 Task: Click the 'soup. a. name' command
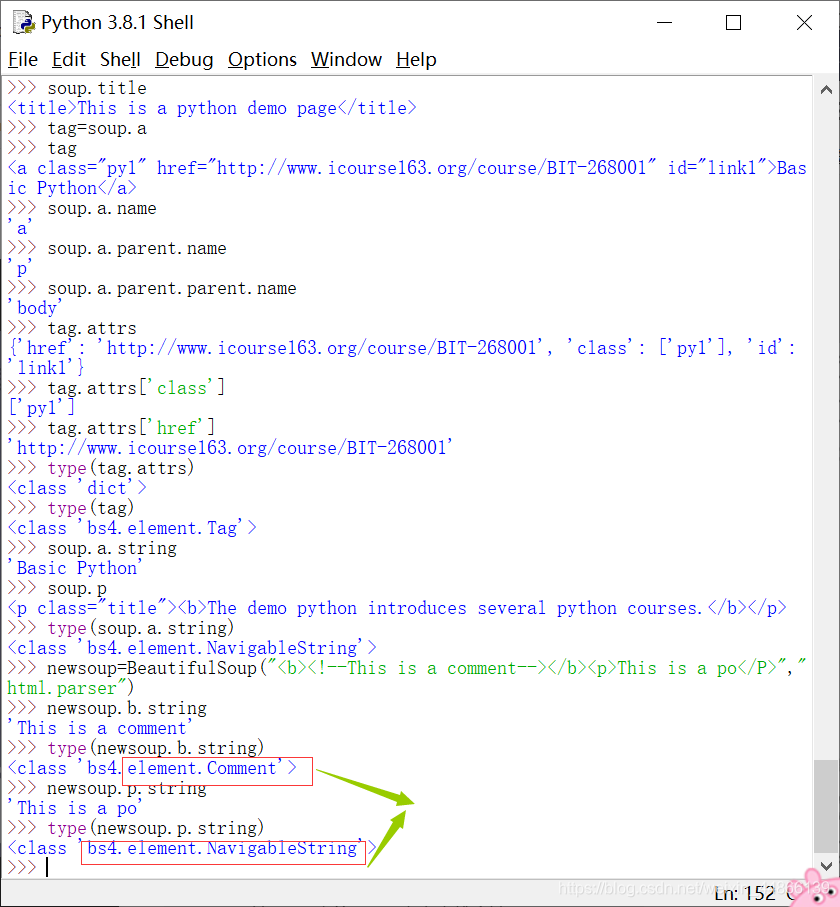click(x=102, y=208)
